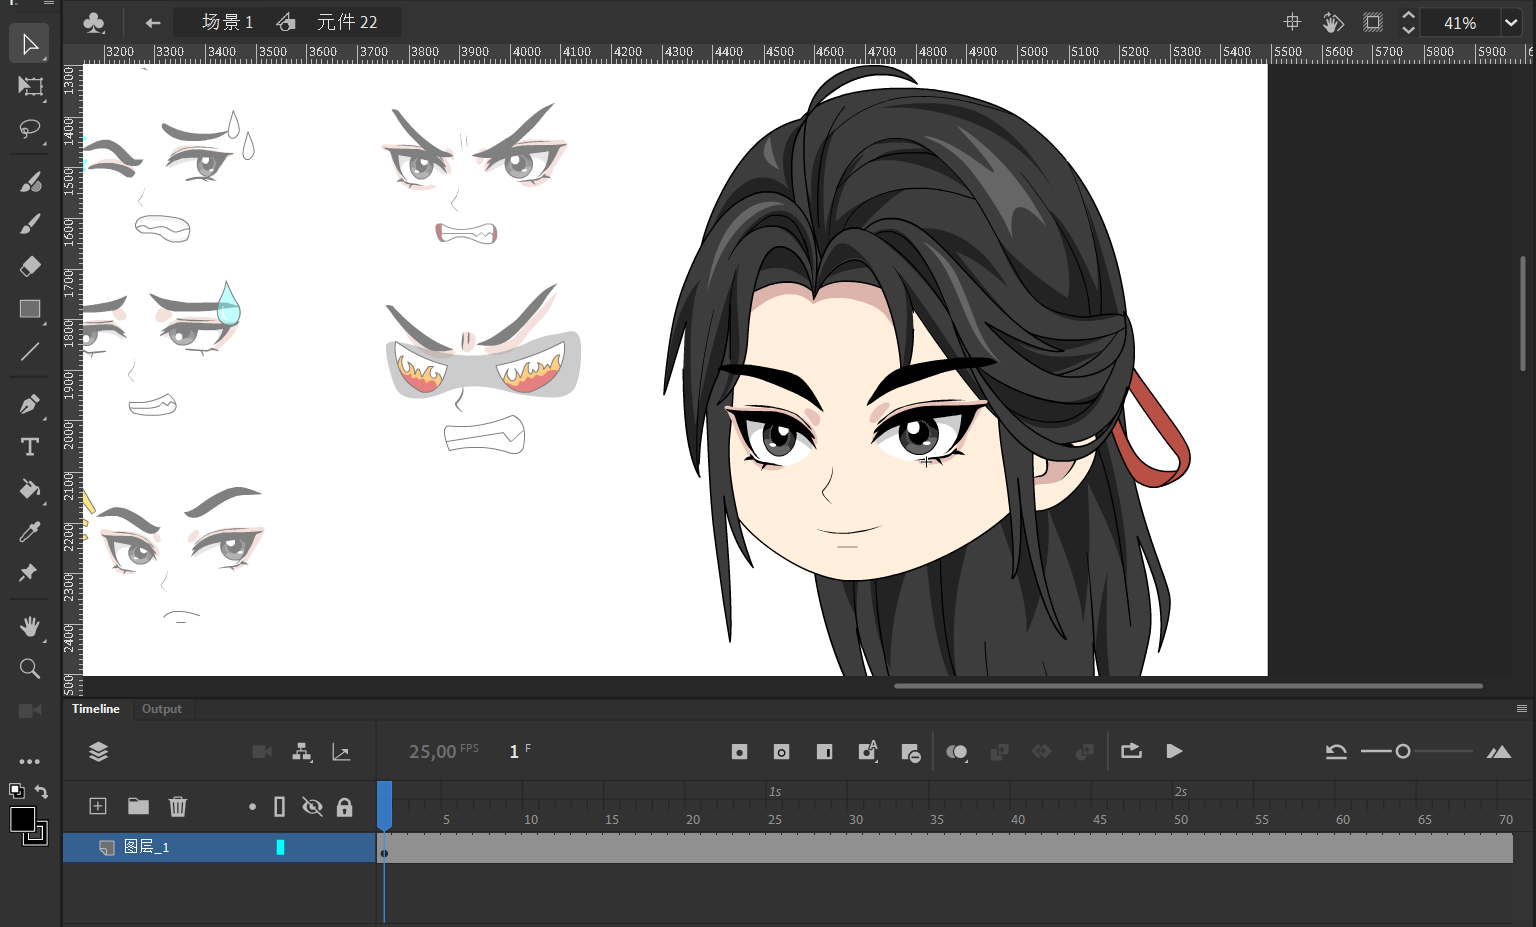Click the timeline zoom slider handle
Screen dimensions: 1536x927
pos(1403,751)
